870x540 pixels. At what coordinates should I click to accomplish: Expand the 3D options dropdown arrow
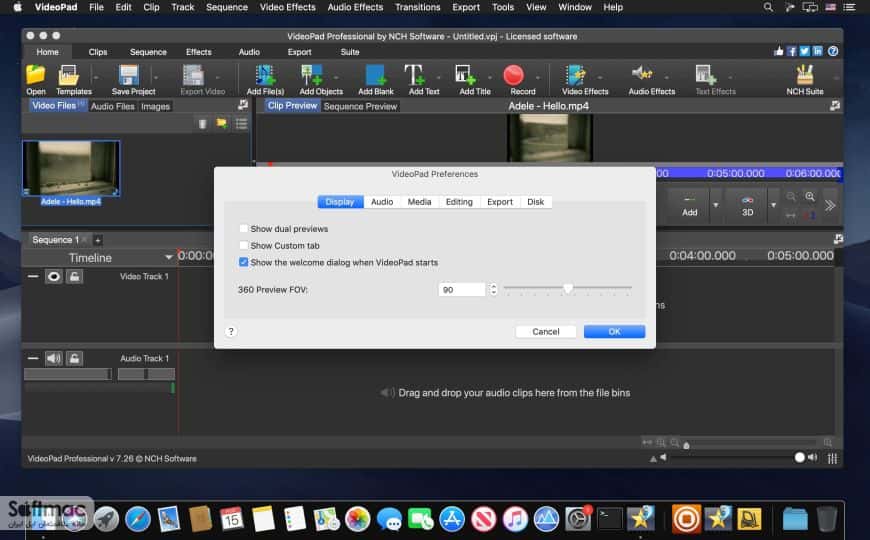pyautogui.click(x=773, y=205)
